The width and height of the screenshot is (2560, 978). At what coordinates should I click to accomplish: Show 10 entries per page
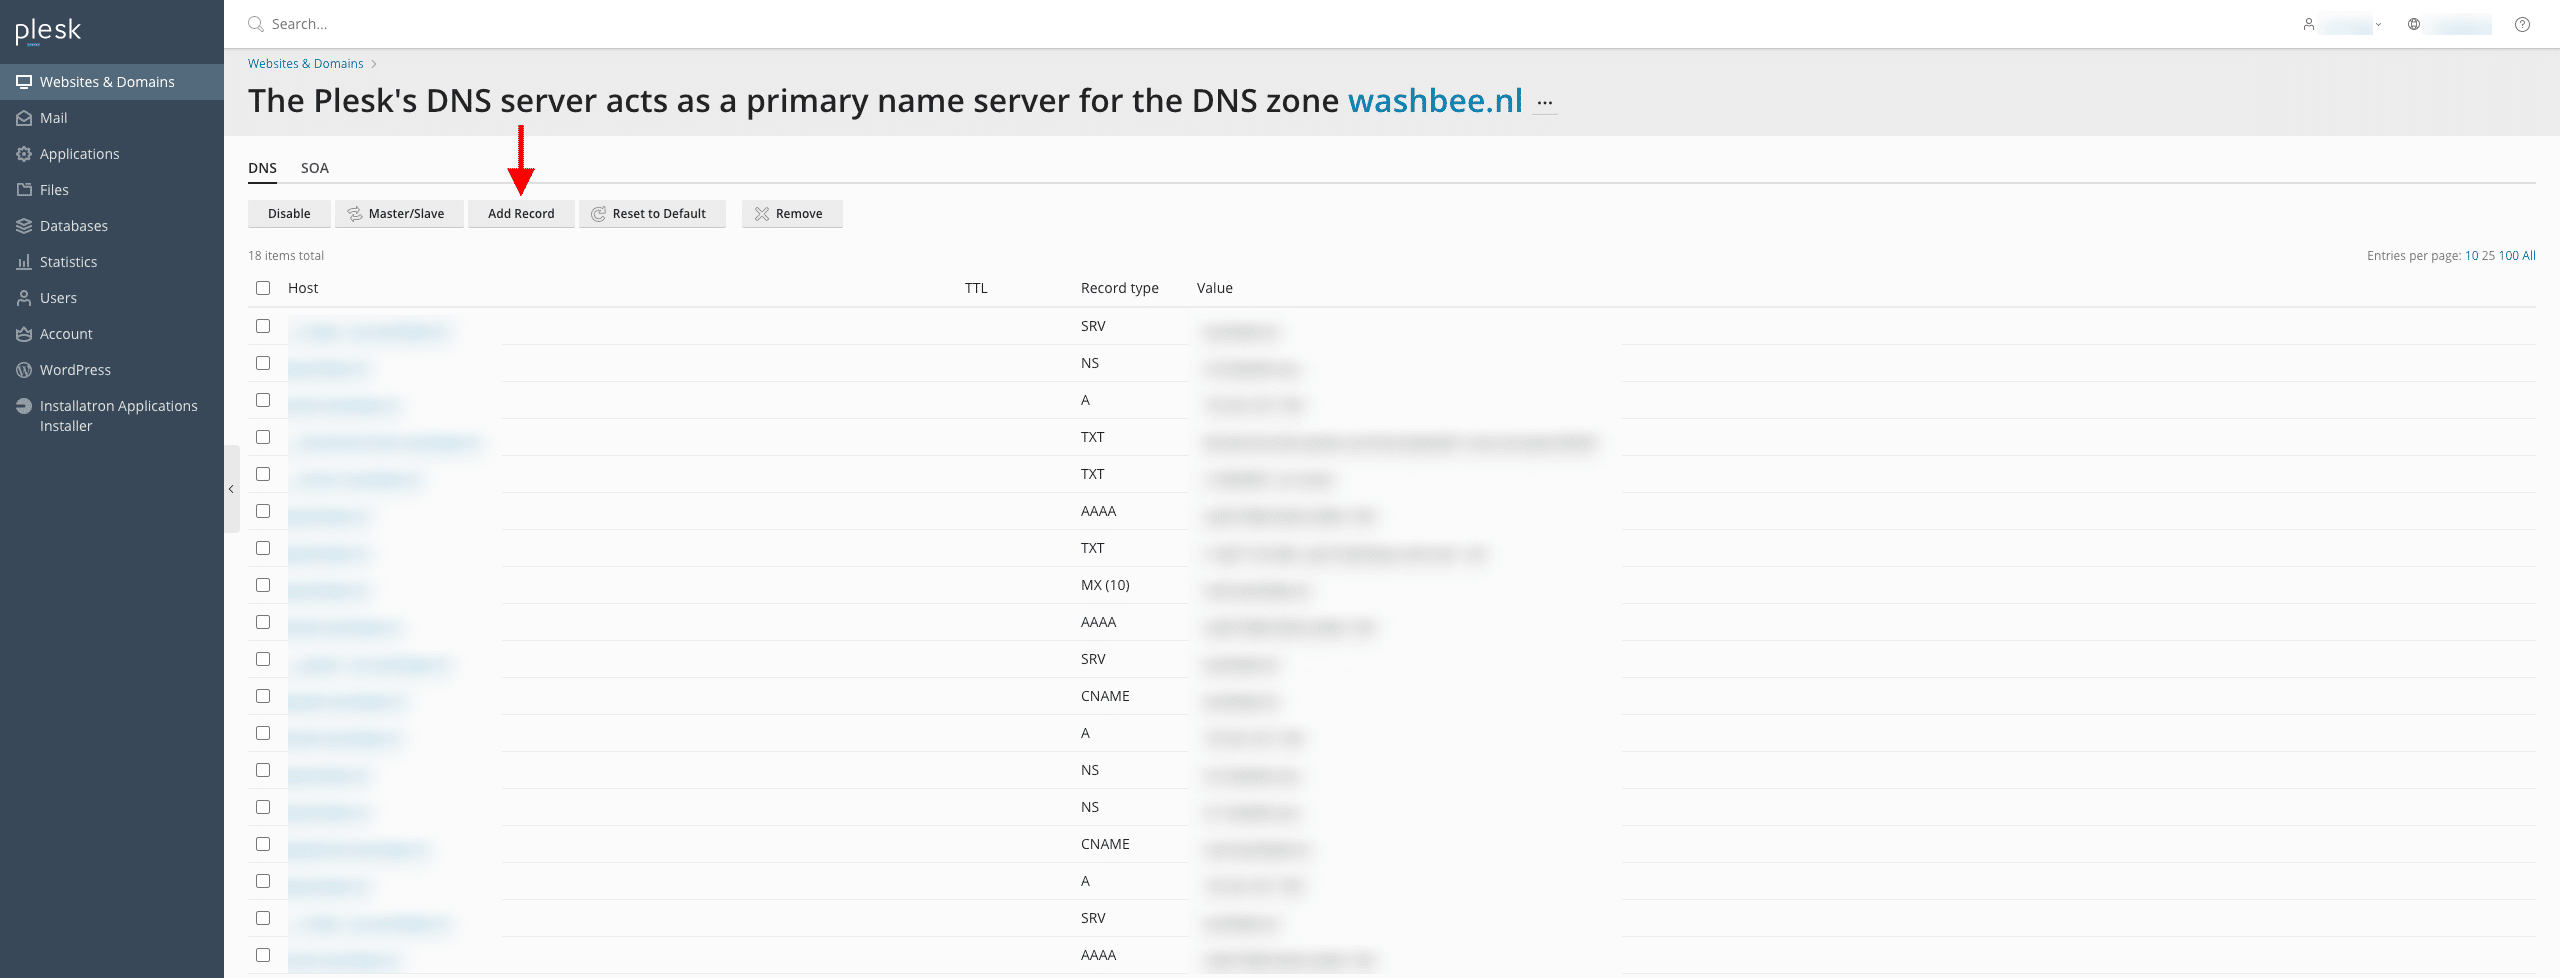click(2471, 256)
